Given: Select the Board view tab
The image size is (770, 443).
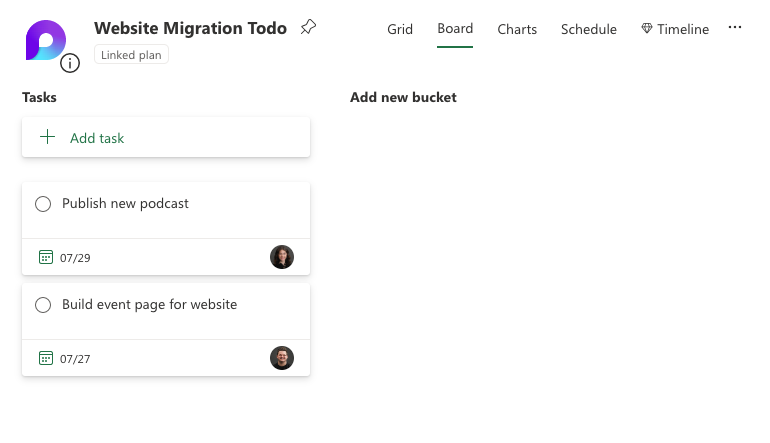Looking at the screenshot, I should pyautogui.click(x=455, y=28).
